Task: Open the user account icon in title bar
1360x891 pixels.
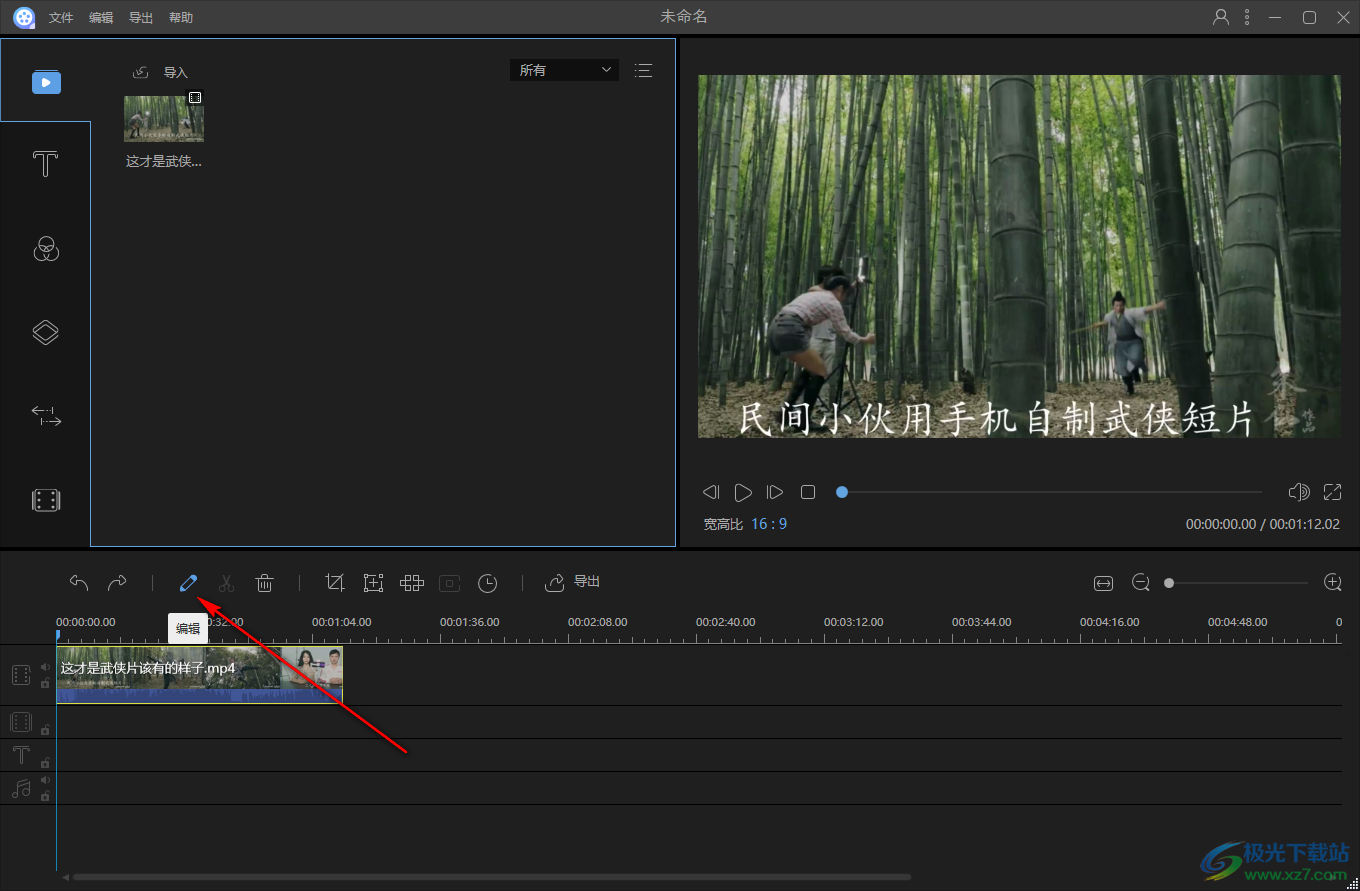Action: click(1221, 17)
